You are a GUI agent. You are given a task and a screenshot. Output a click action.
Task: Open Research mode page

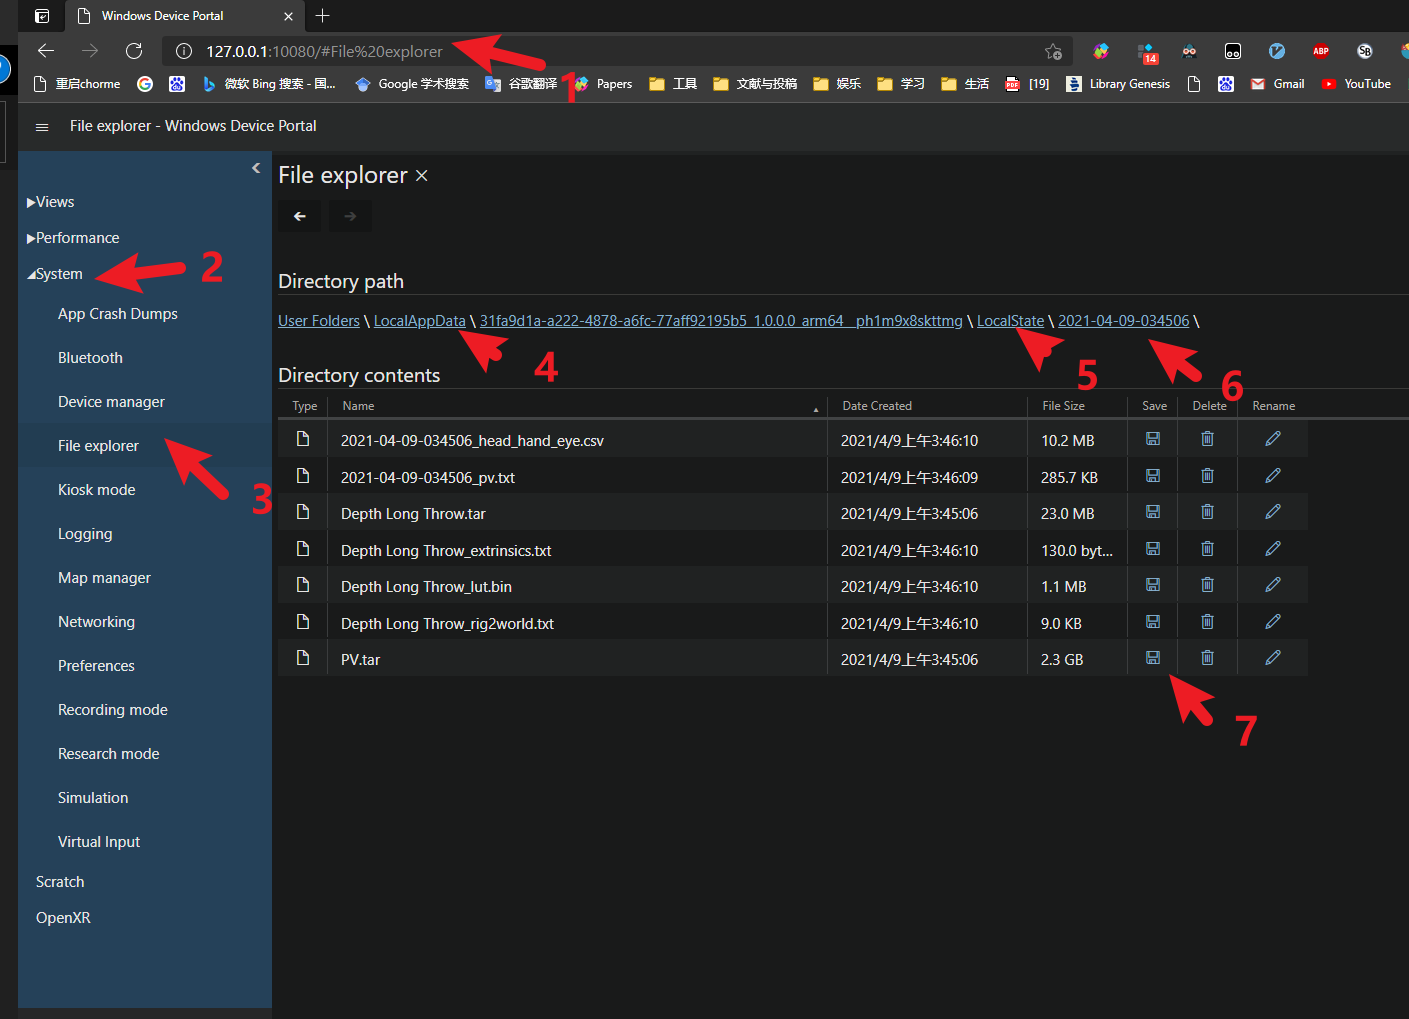tap(109, 754)
